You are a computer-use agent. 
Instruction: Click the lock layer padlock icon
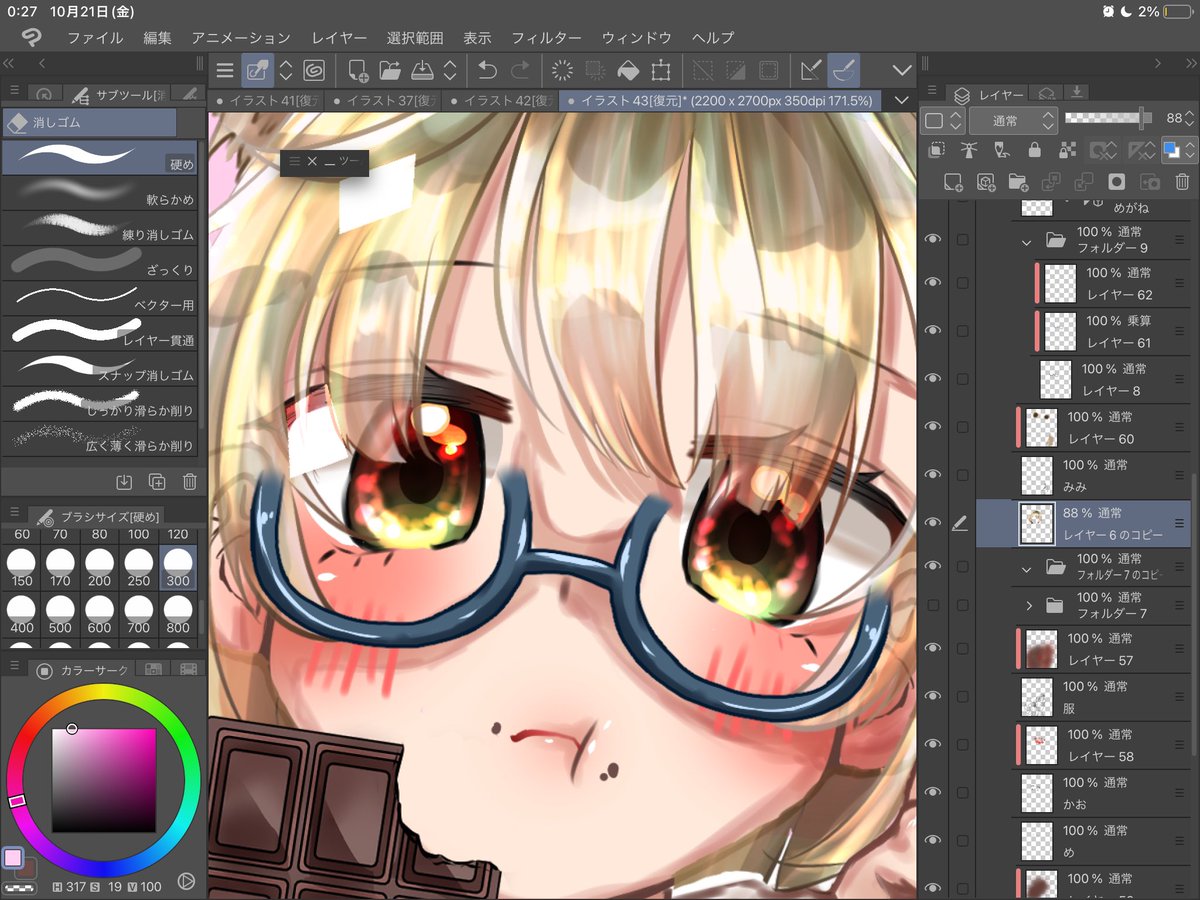tap(1034, 150)
